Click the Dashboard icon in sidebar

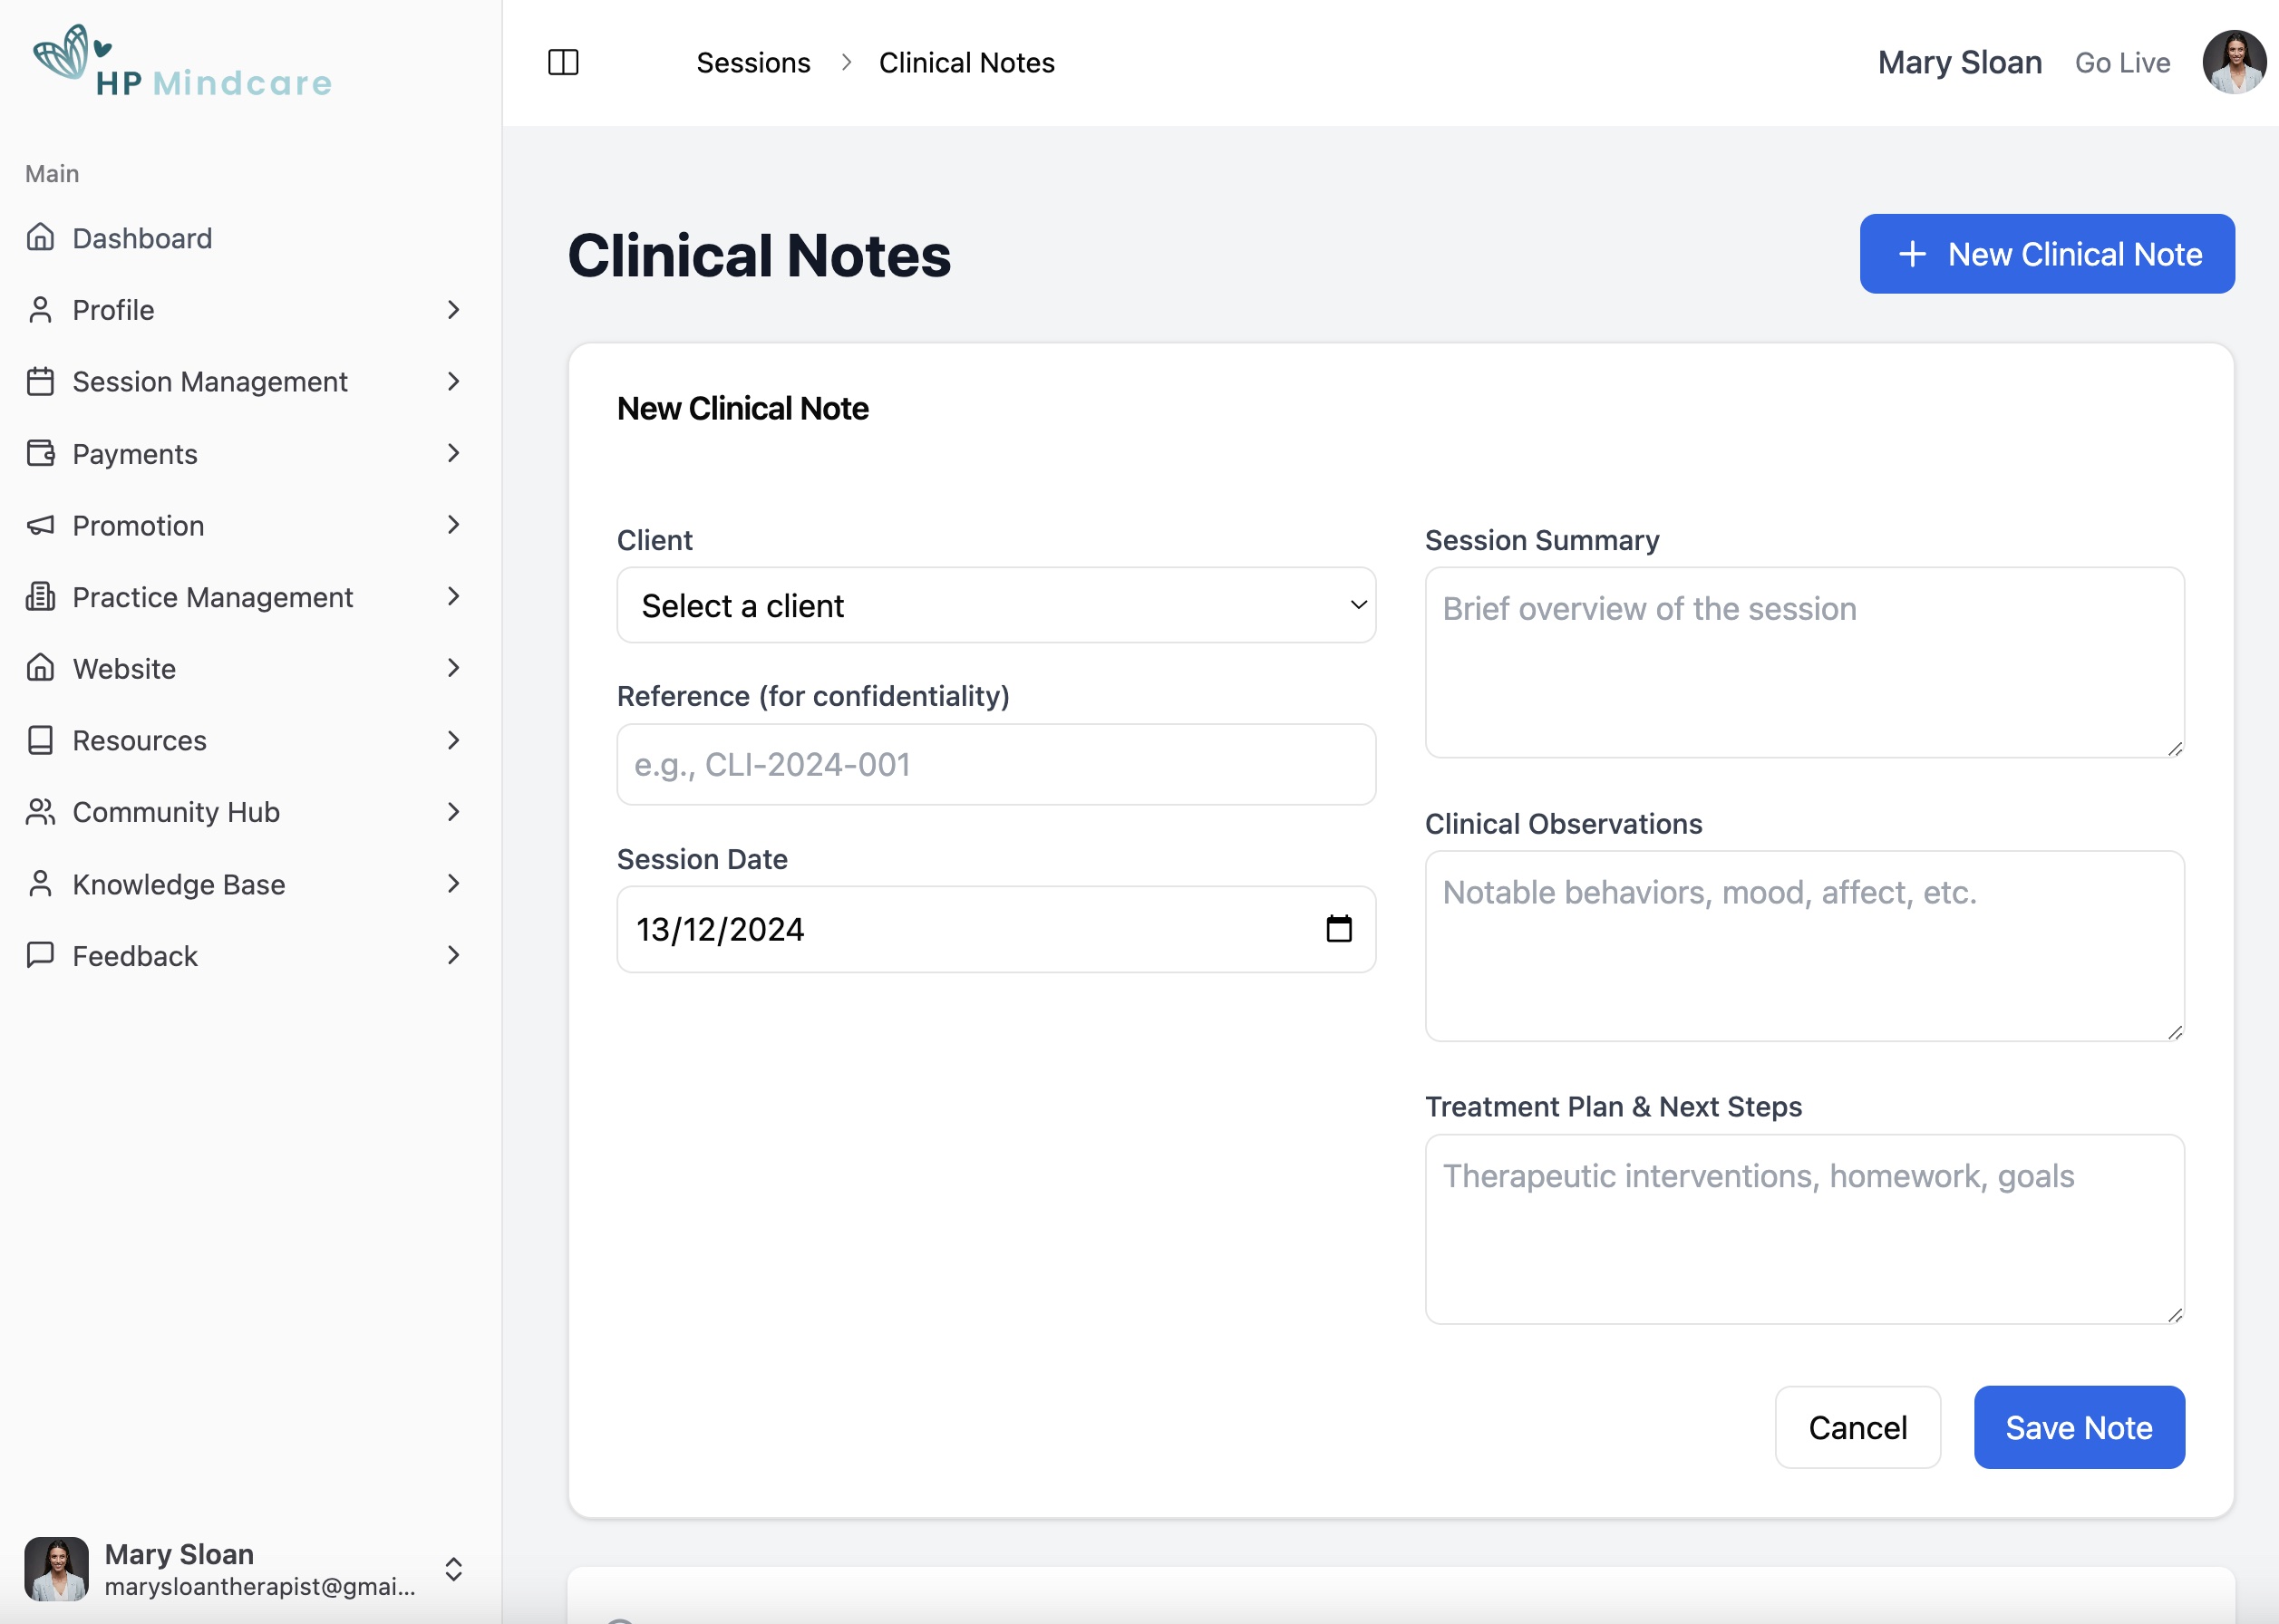click(41, 236)
